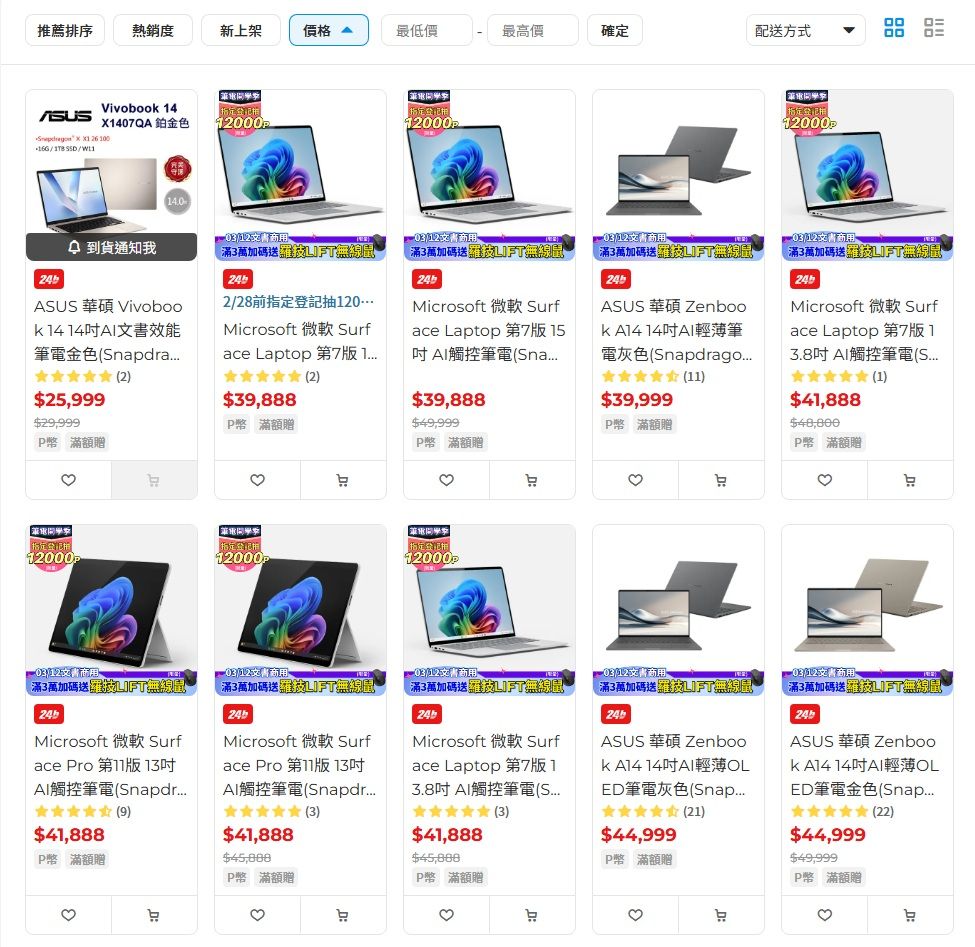Screen dimensions: 975x947
Task: Add ASUS Zenbook A14 $39,999 to cart
Action: point(721,480)
